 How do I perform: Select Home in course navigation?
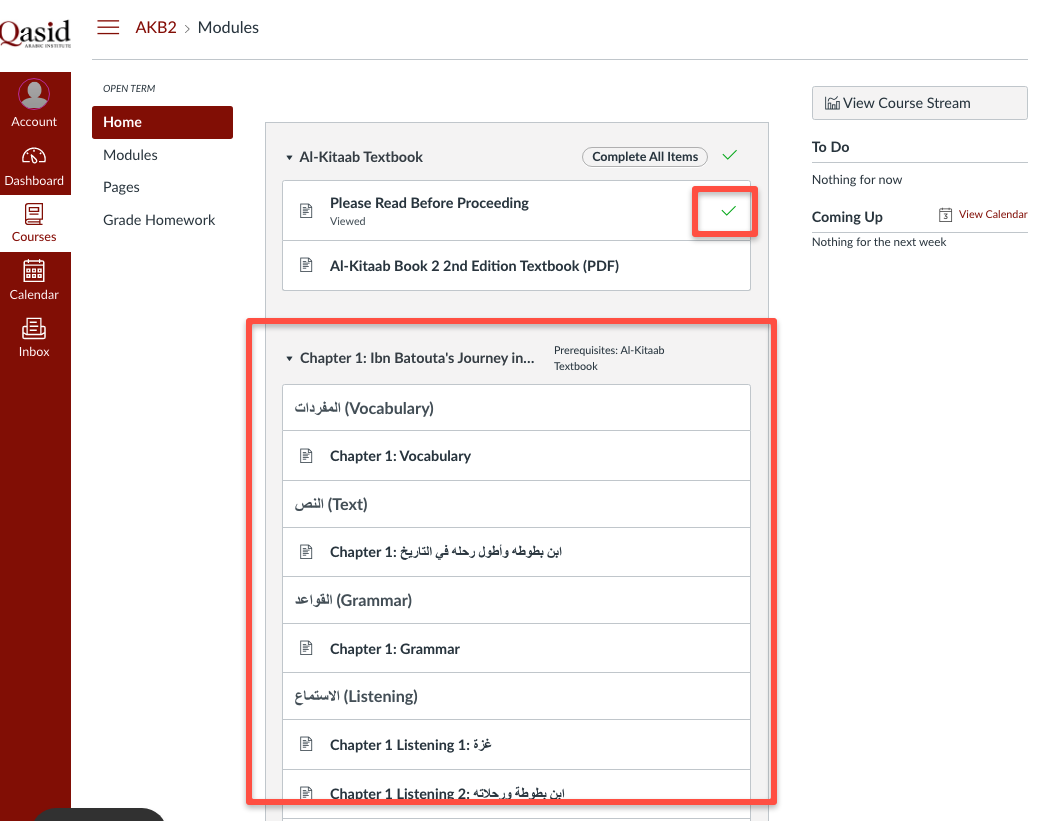tap(162, 122)
